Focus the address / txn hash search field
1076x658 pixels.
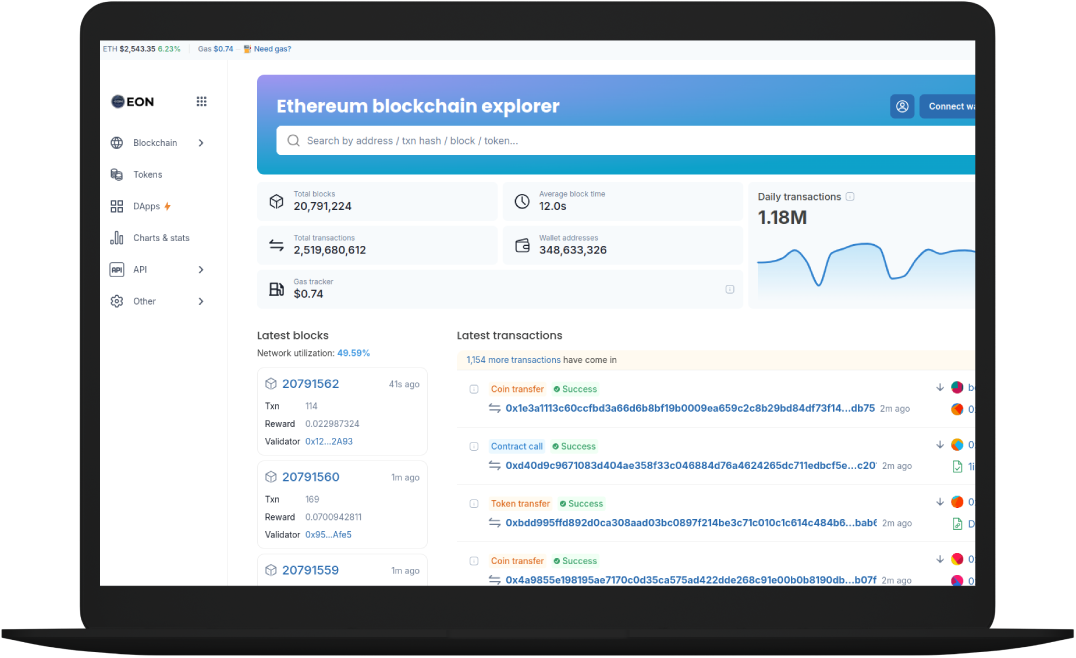626,141
